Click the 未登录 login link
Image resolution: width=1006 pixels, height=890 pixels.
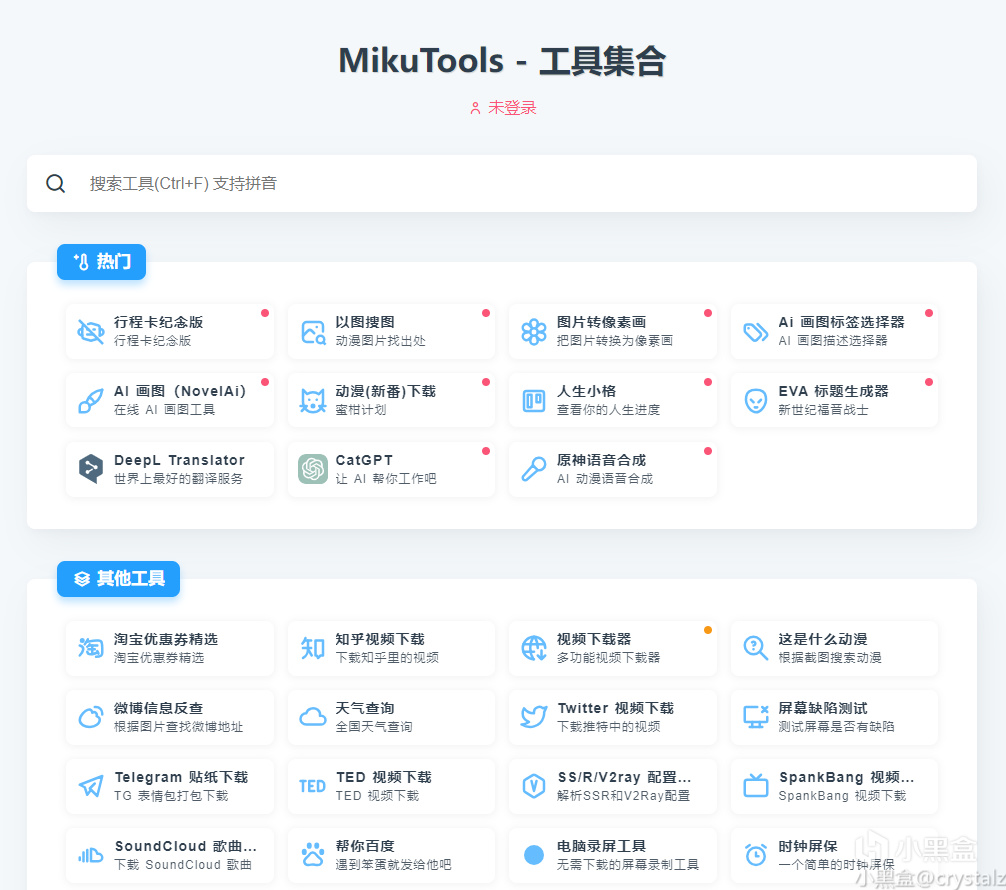pos(504,108)
